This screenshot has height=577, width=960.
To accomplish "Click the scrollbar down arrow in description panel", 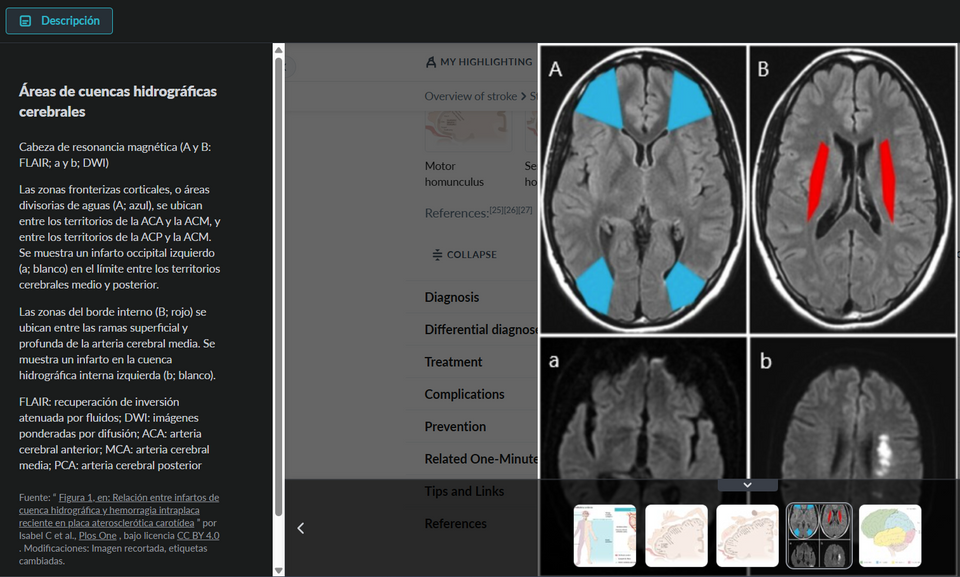I will 278,569.
